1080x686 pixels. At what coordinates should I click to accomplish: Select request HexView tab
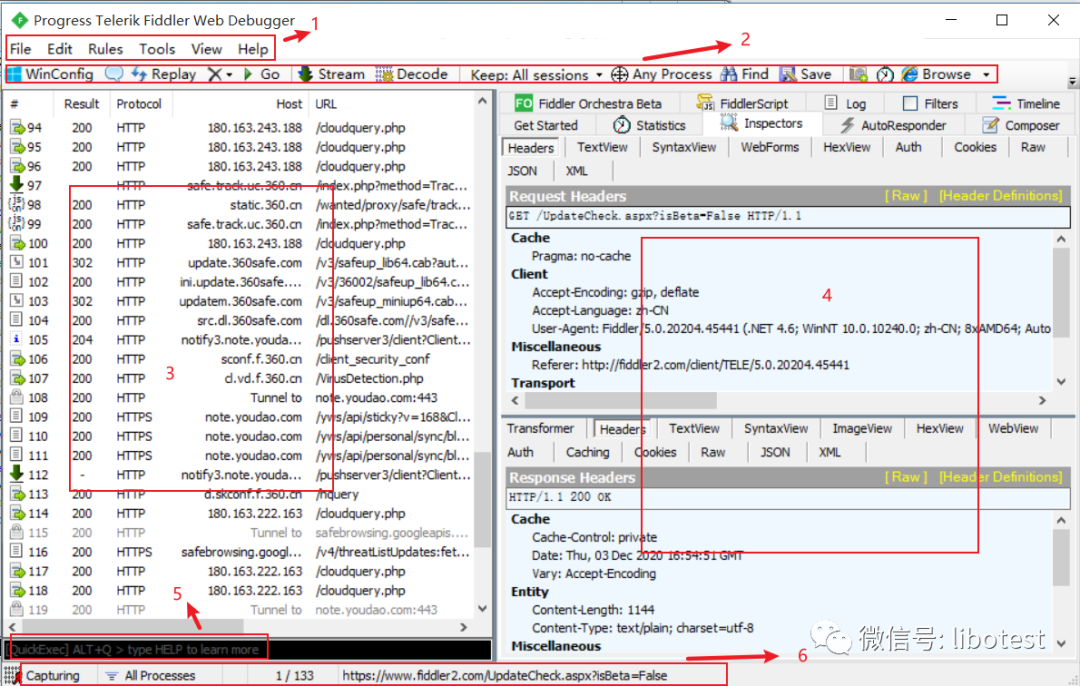[847, 147]
